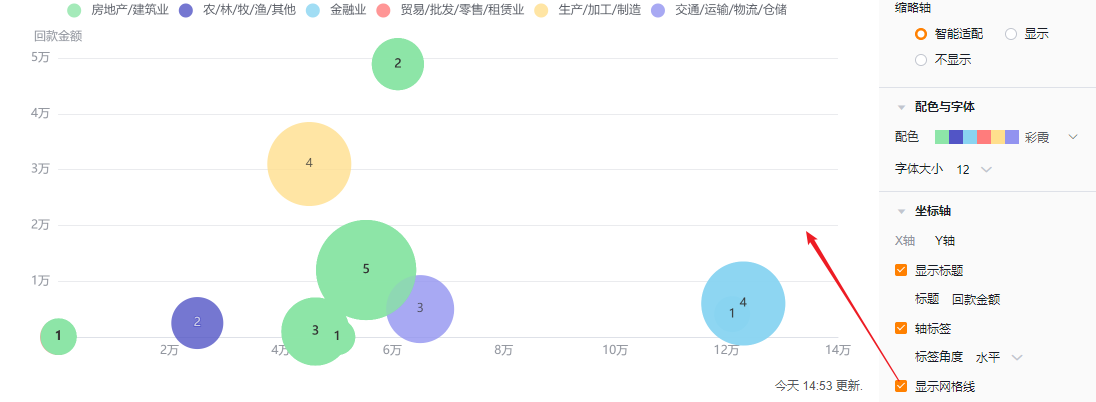This screenshot has height=402, width=1096.
Task: Click the 配色与字体 section header
Action: pyautogui.click(x=944, y=107)
